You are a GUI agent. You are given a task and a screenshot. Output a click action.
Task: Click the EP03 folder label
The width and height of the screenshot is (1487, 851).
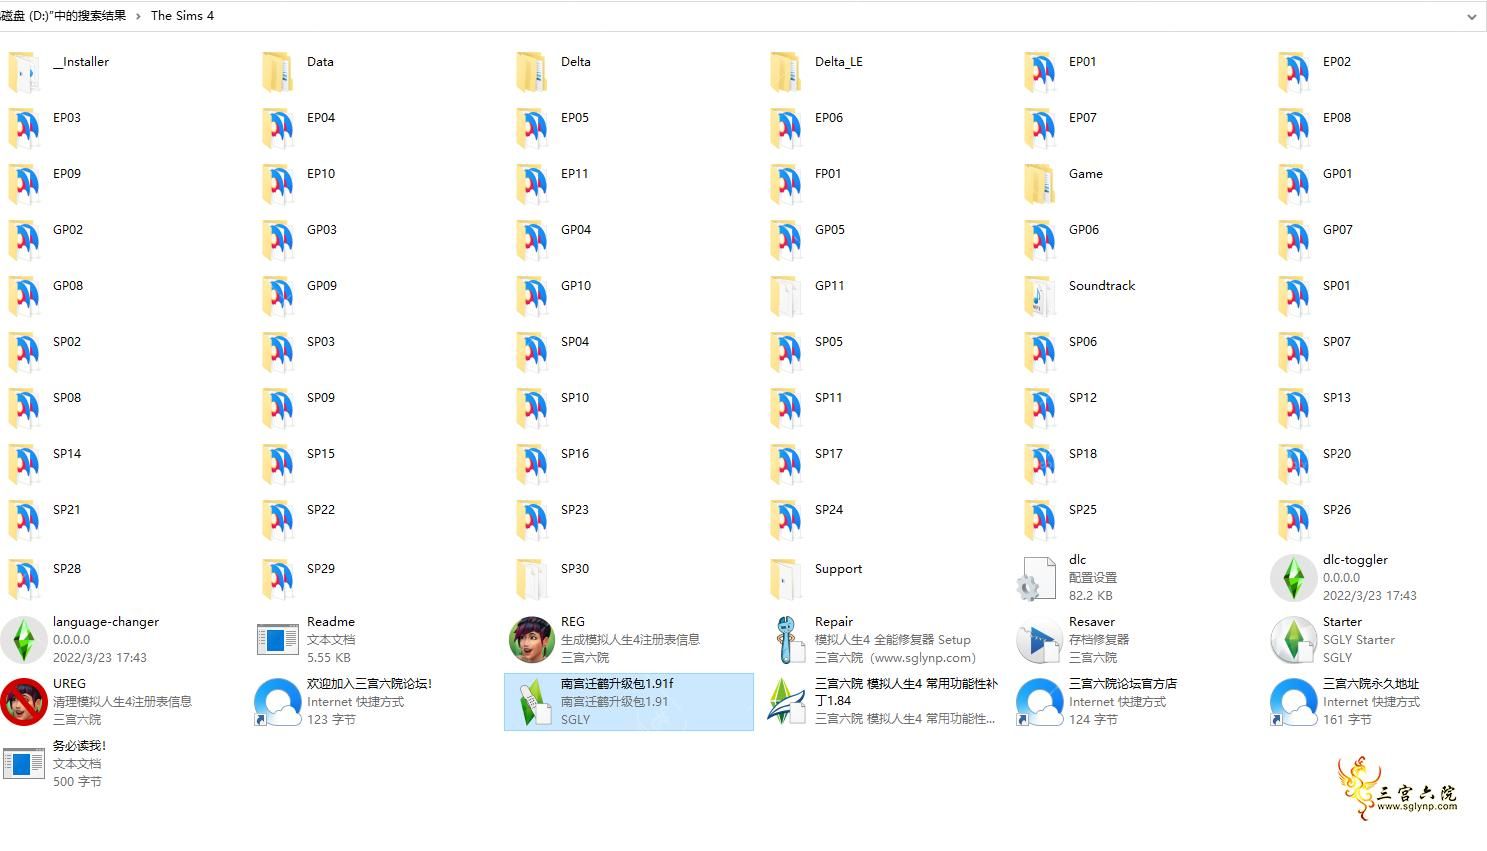(66, 118)
